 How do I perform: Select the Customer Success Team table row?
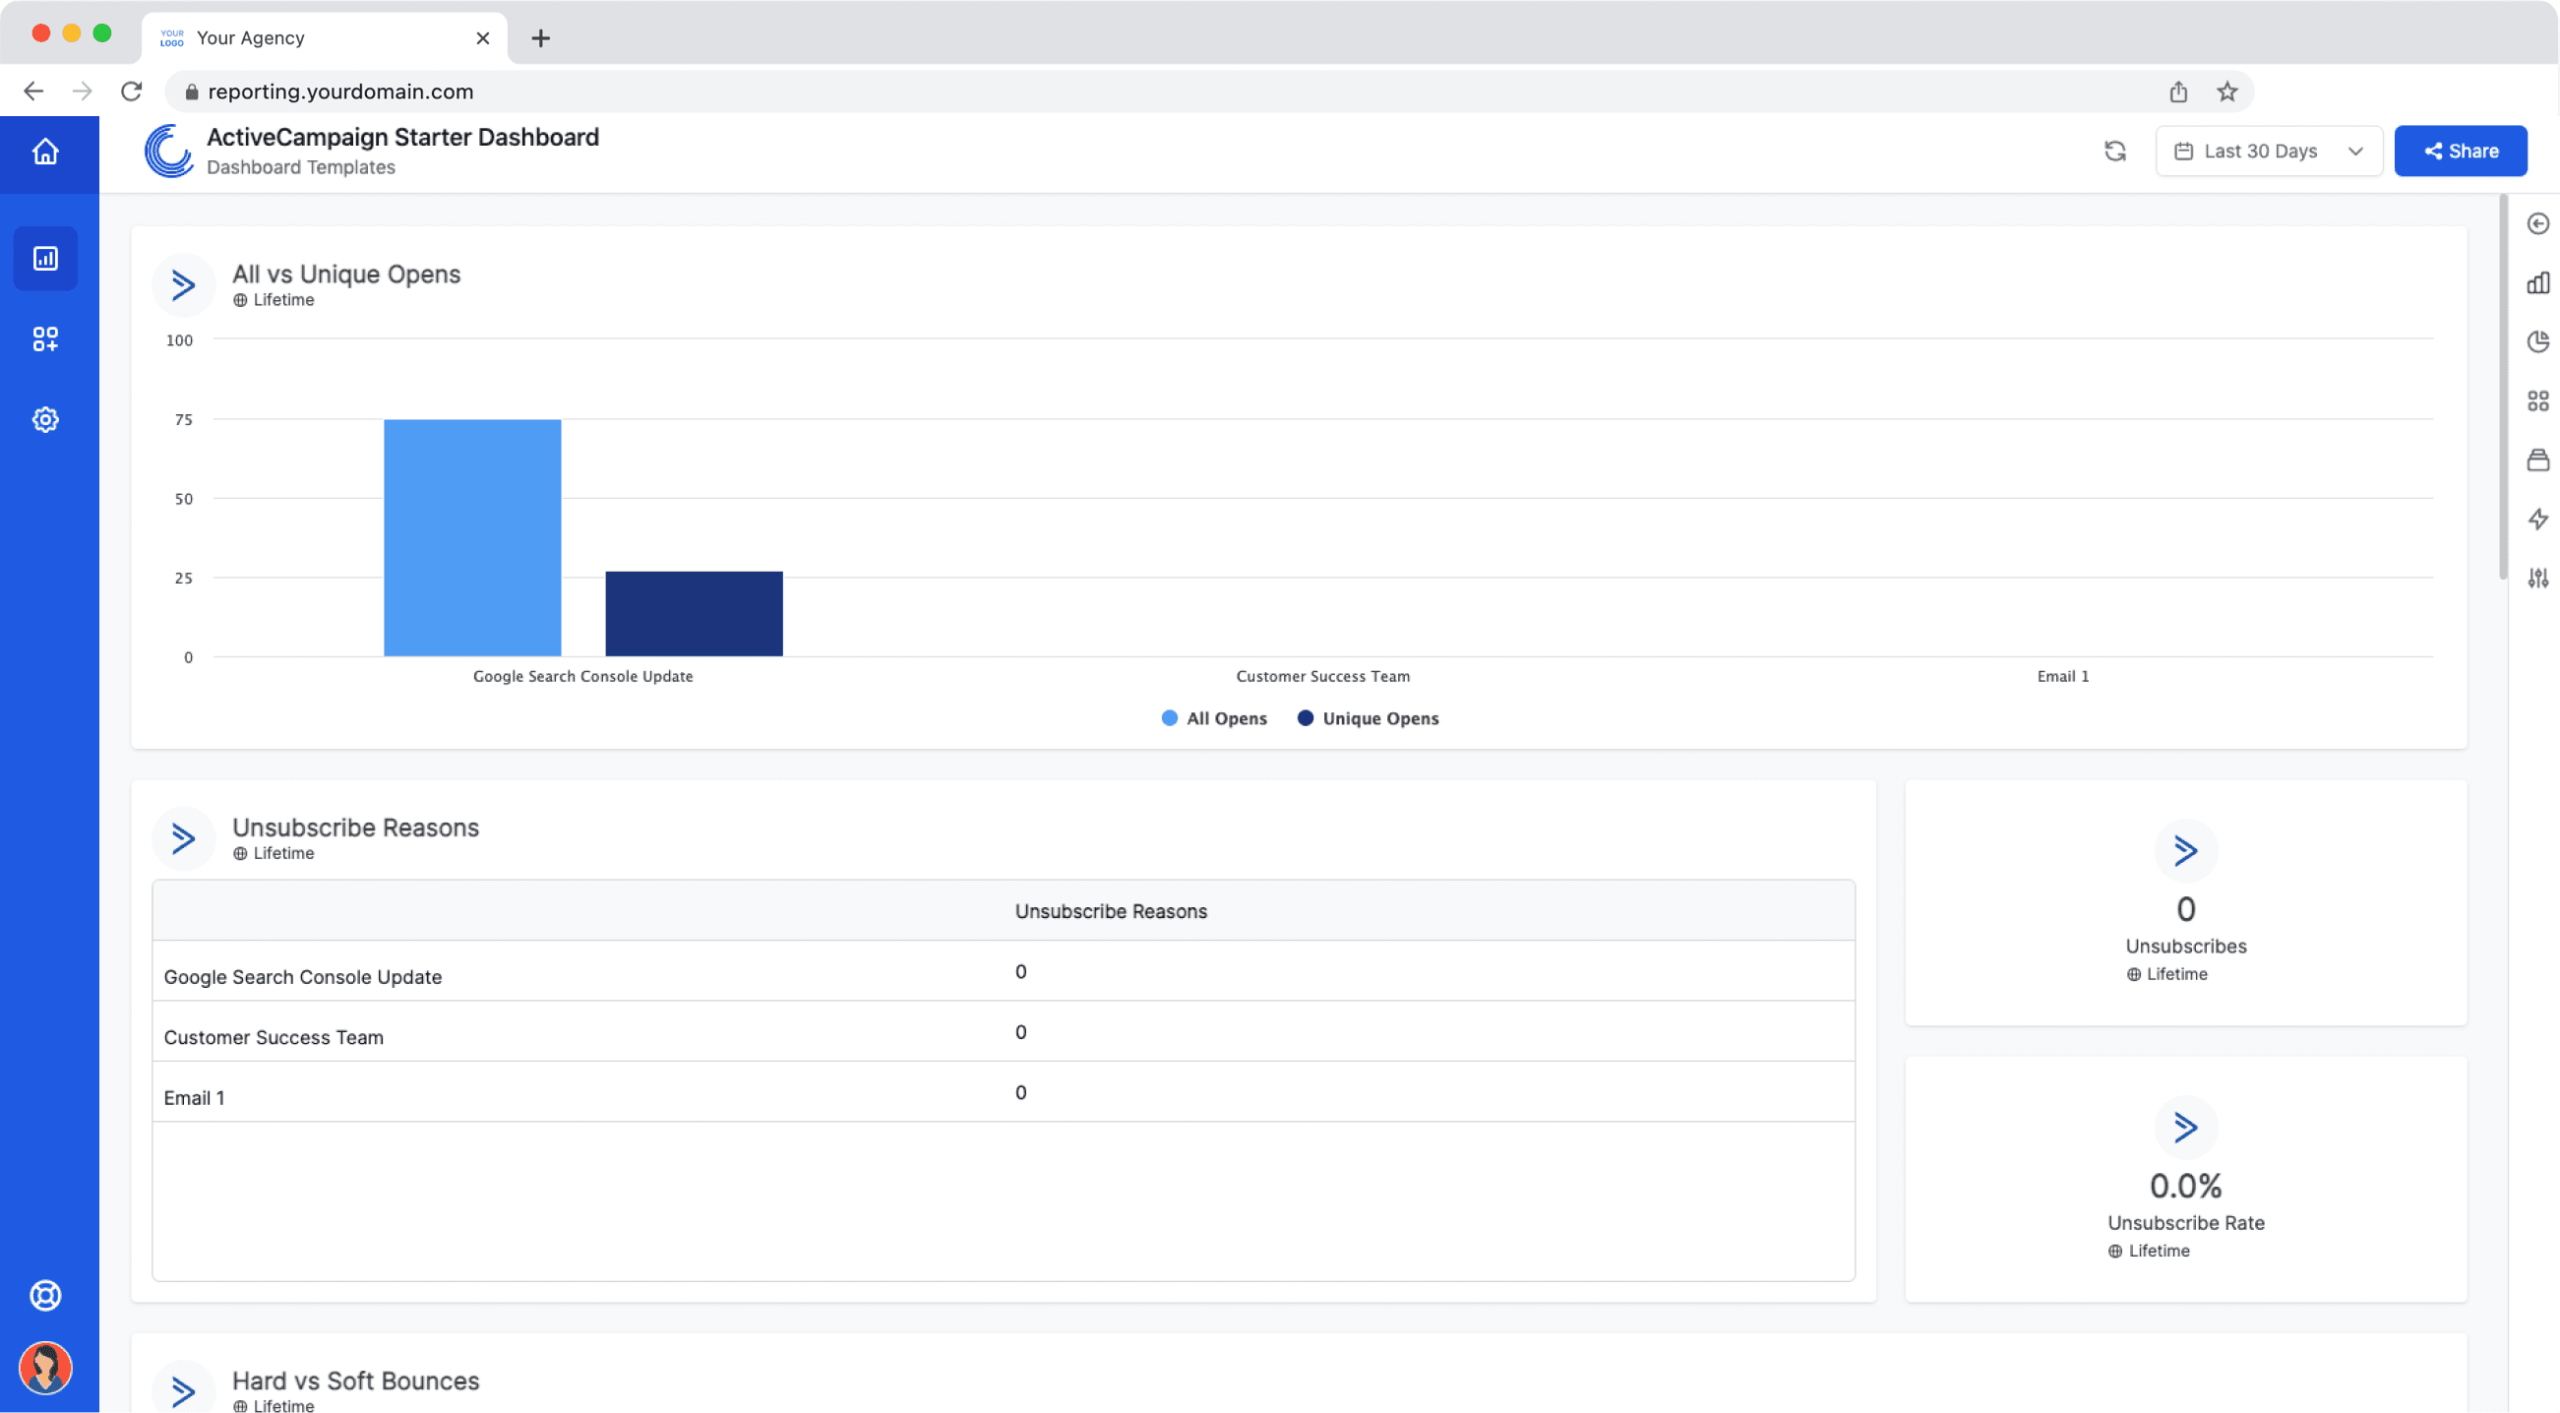pos(1003,1032)
